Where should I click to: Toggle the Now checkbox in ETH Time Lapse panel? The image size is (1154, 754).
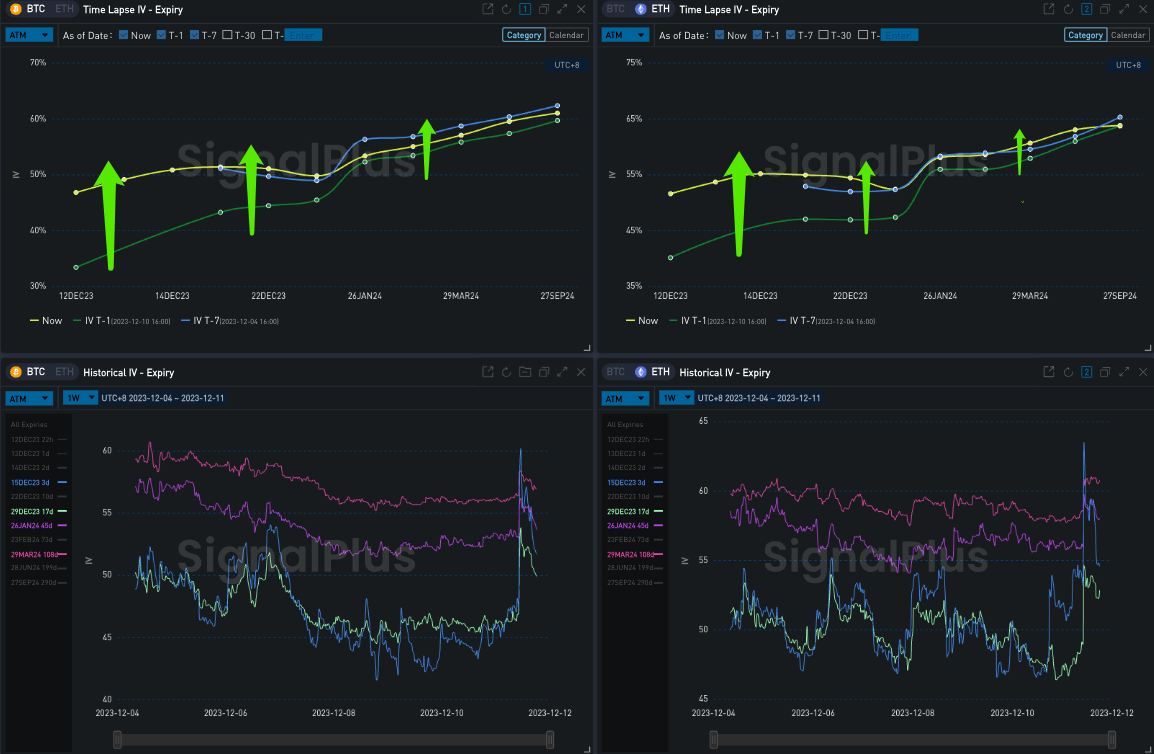[720, 35]
